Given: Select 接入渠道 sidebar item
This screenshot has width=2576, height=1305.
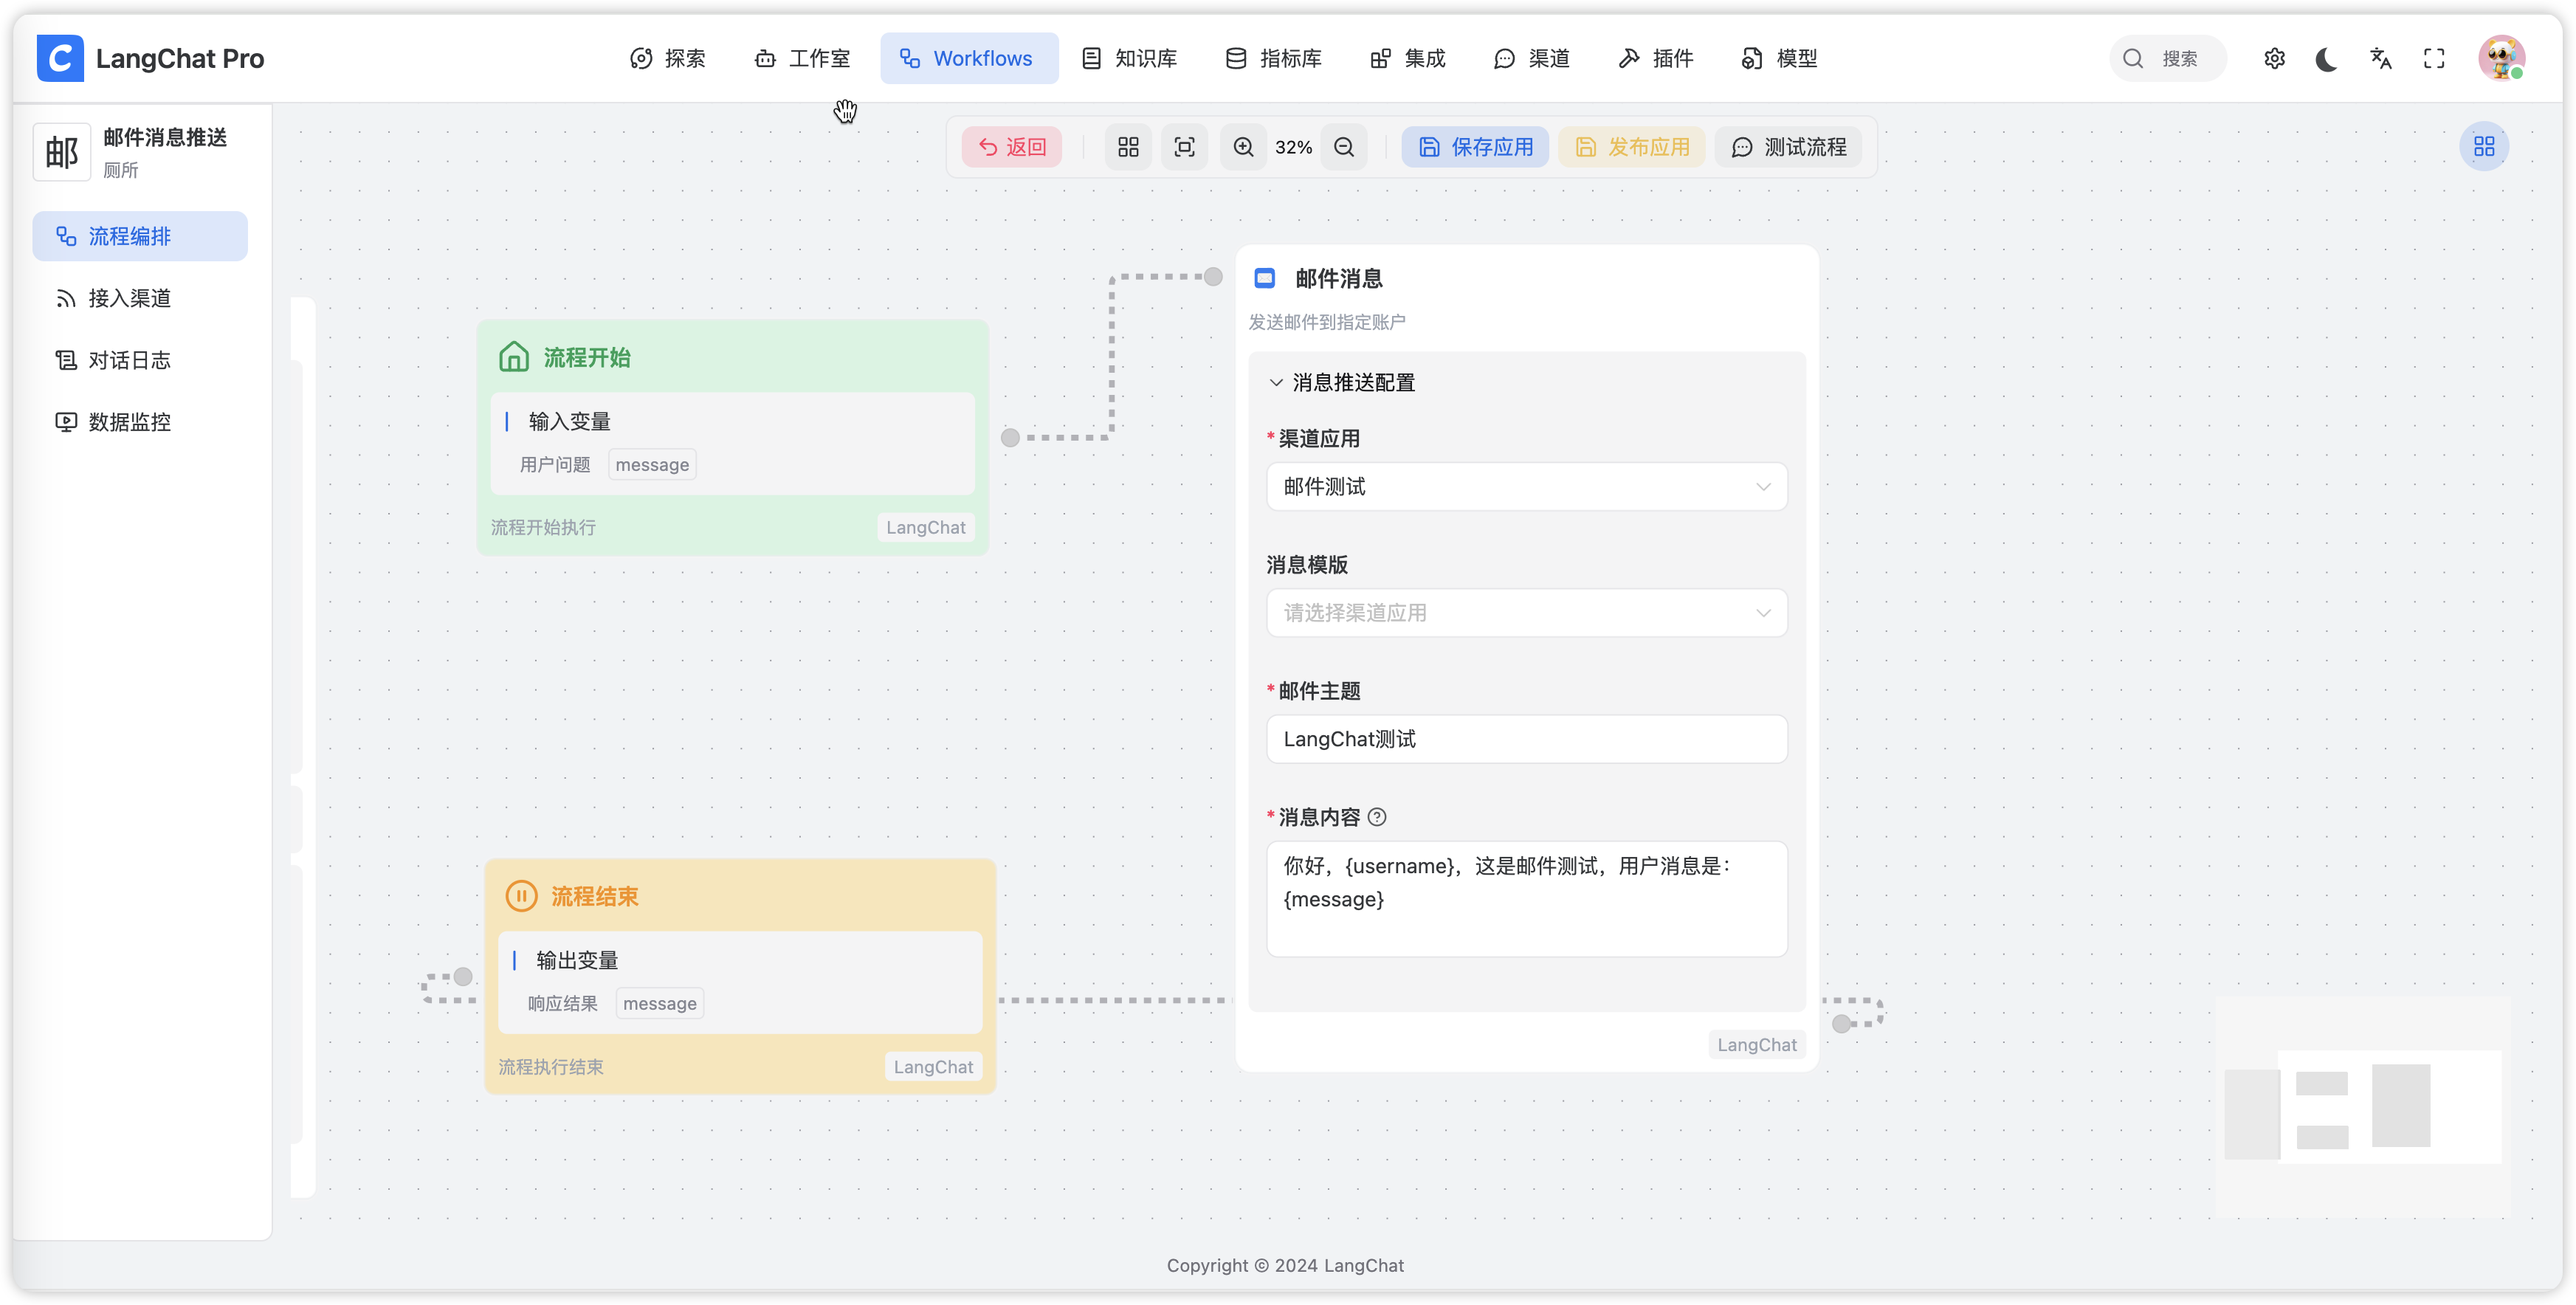Looking at the screenshot, I should coord(129,298).
